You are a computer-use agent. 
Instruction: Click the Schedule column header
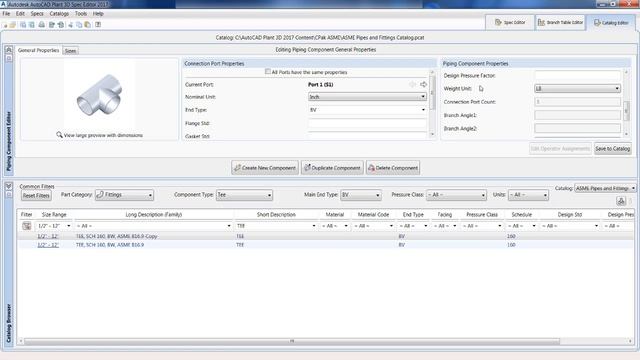[521, 214]
